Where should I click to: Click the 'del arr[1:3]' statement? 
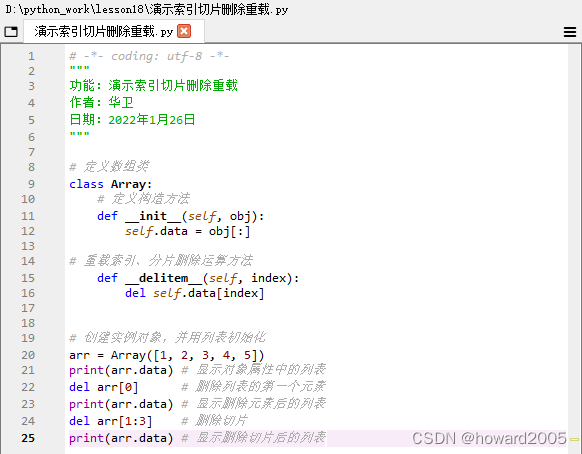coord(111,421)
